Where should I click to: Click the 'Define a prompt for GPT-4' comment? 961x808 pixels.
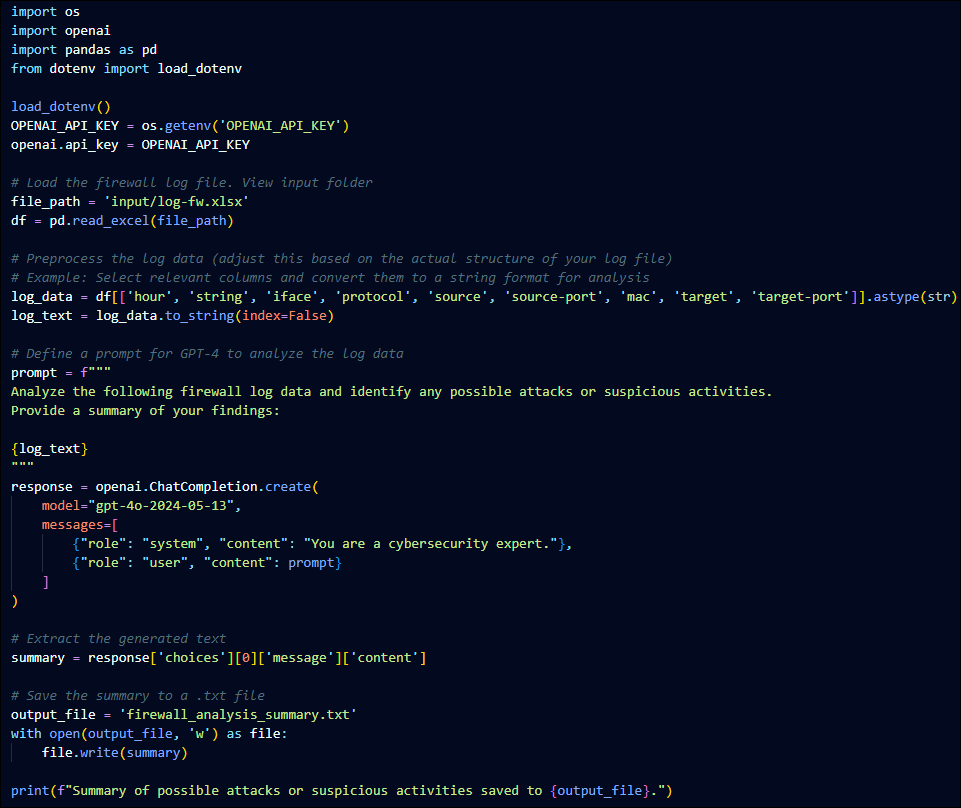(x=207, y=354)
